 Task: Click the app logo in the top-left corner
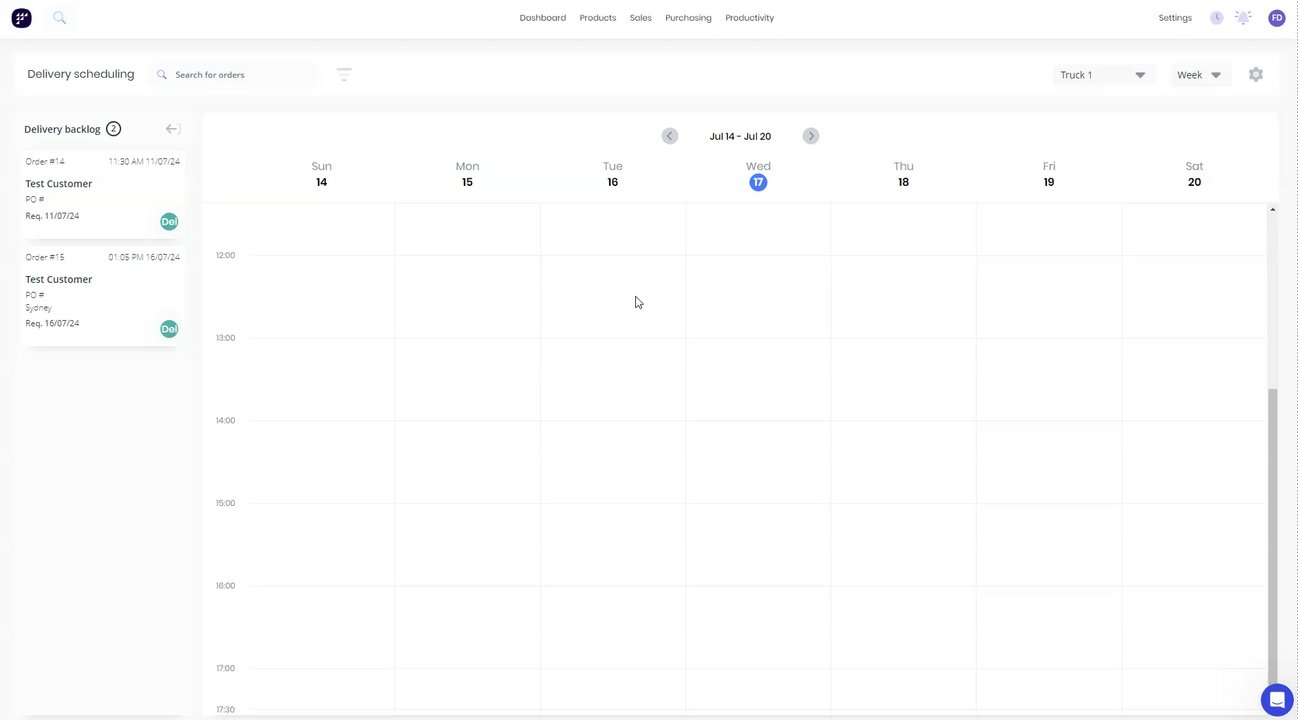[x=21, y=18]
